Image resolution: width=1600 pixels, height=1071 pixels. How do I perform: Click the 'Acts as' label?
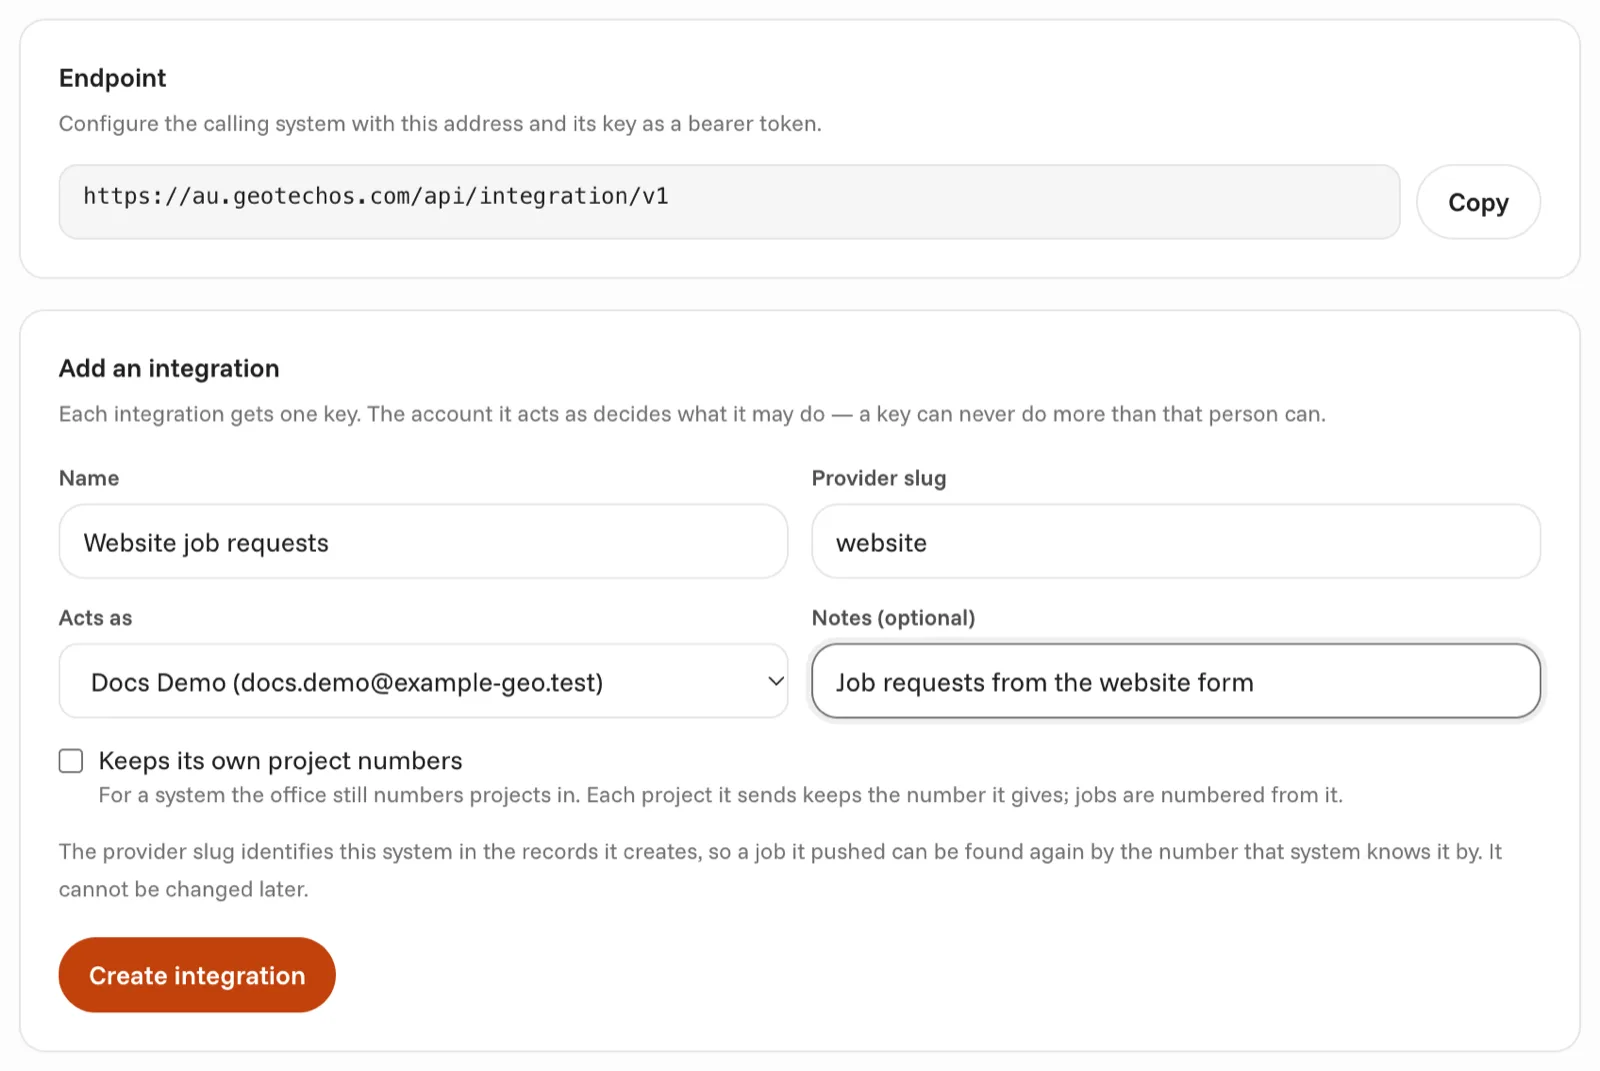pyautogui.click(x=95, y=618)
